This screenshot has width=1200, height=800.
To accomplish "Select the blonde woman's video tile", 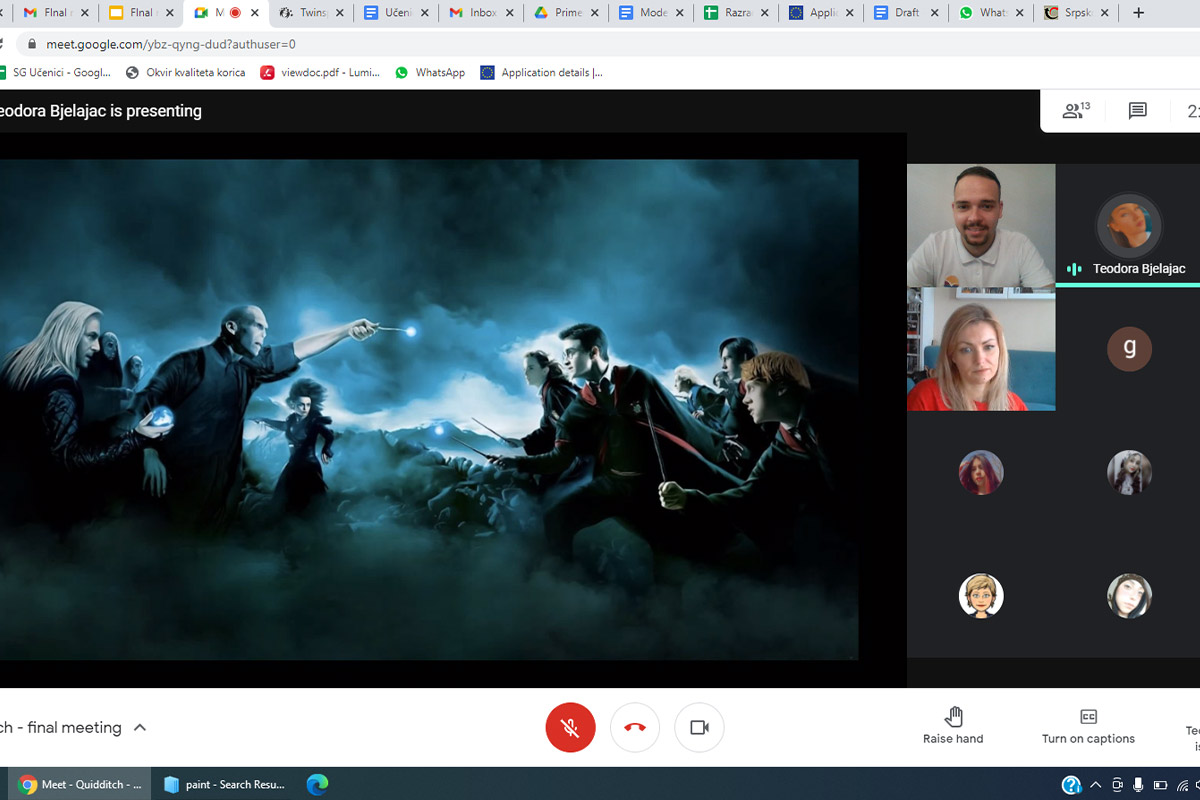I will pos(981,349).
